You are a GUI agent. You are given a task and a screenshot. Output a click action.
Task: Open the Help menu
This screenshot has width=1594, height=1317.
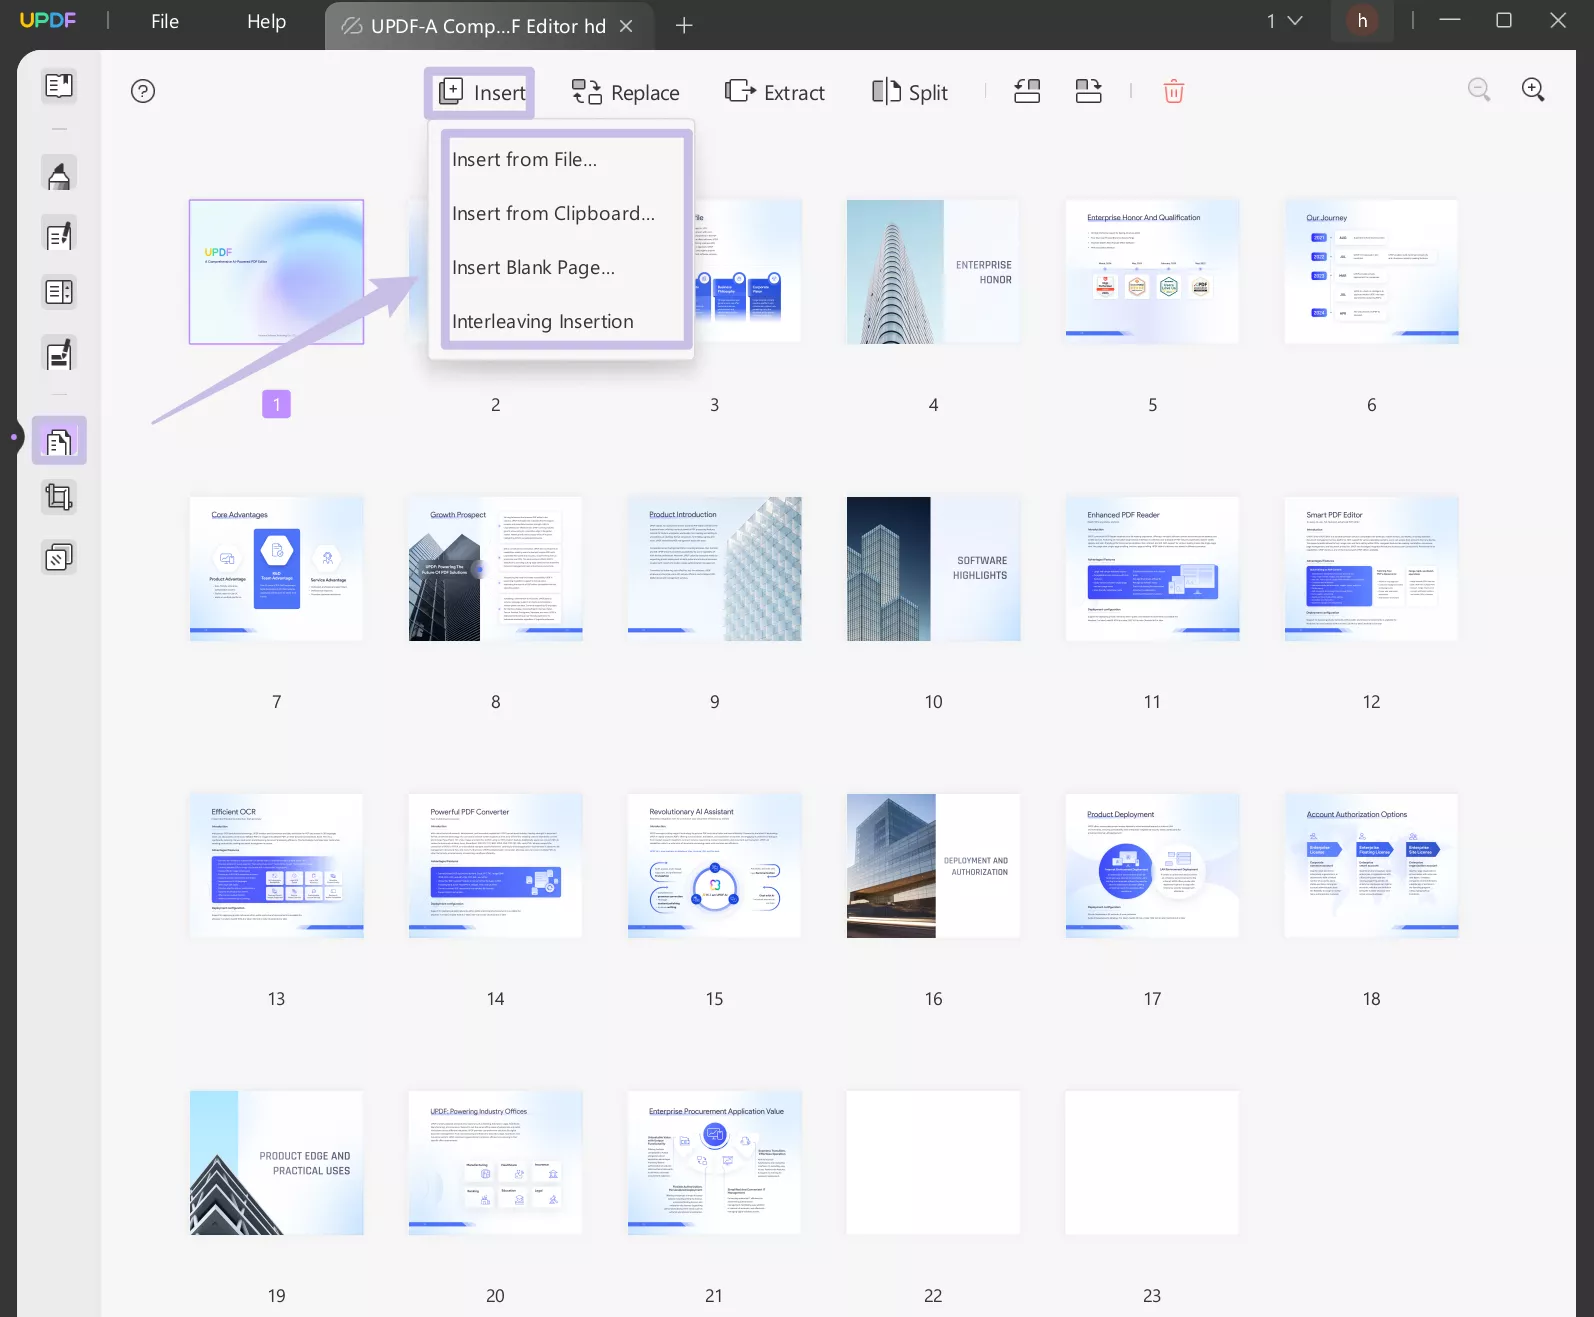coord(266,21)
